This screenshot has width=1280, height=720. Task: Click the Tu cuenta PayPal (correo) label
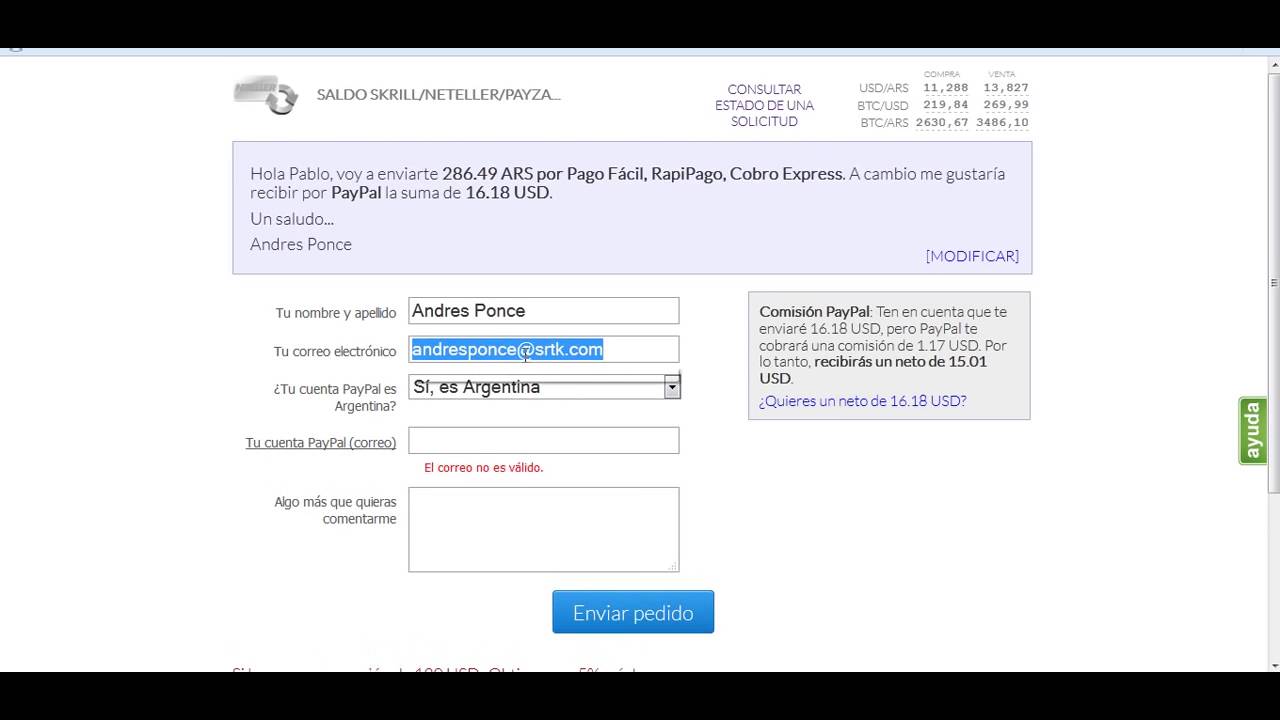pyautogui.click(x=321, y=442)
